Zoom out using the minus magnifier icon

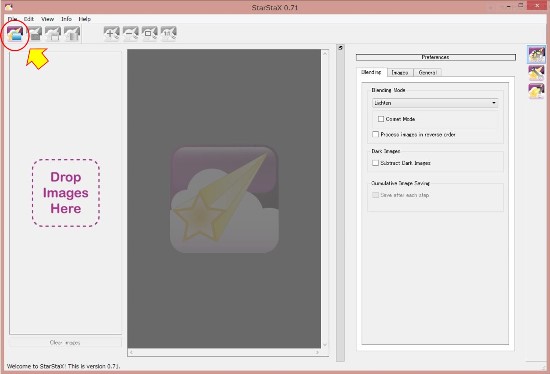[x=130, y=33]
